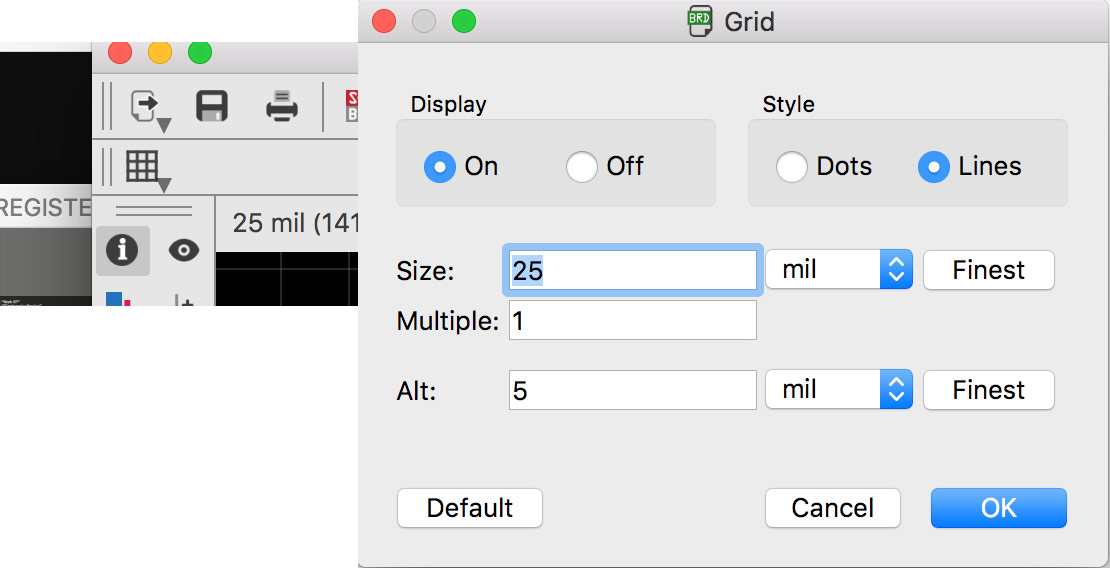Reset grid with the Default button

point(469,508)
